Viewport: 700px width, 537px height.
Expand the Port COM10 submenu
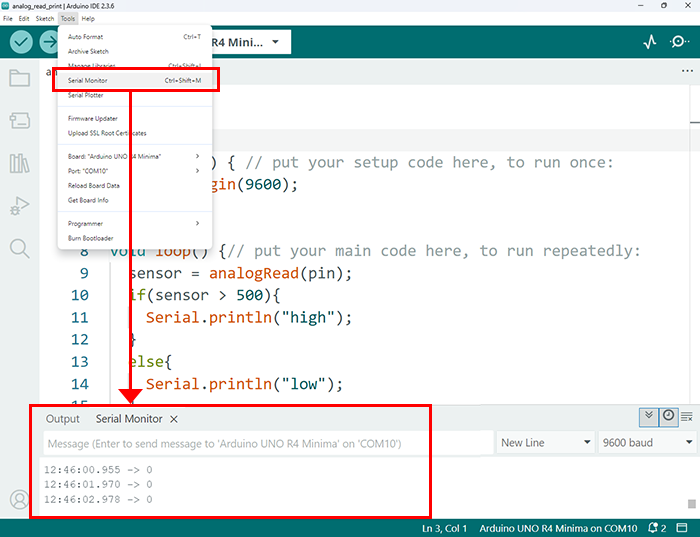tap(135, 171)
